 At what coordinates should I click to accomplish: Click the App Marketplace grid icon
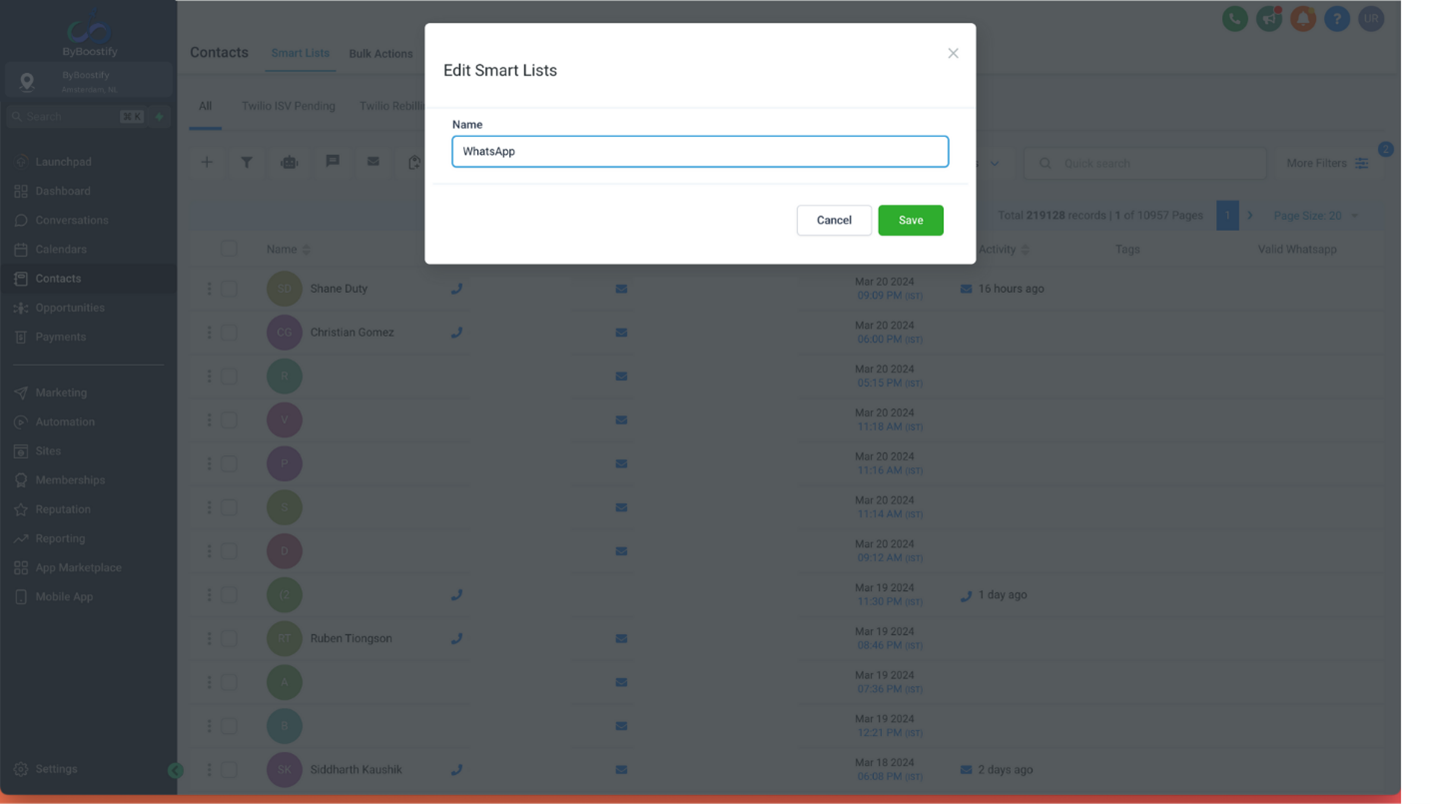[21, 567]
